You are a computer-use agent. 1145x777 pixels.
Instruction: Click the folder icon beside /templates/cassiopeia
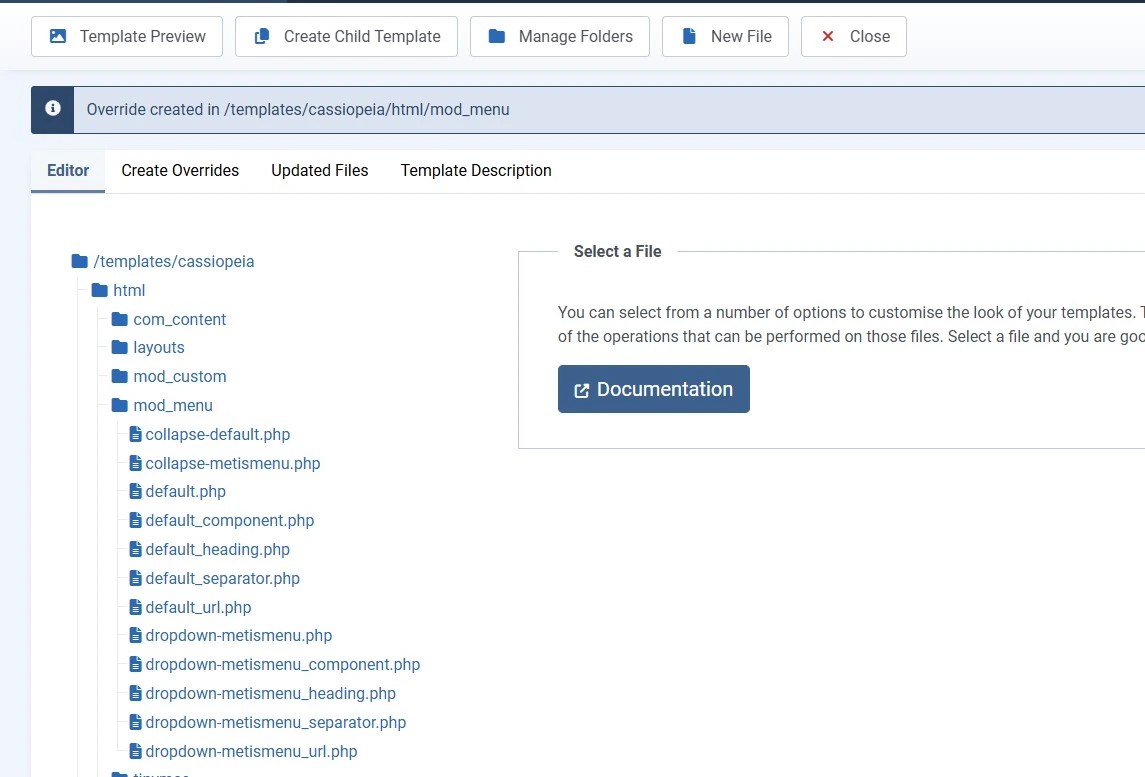click(x=80, y=261)
